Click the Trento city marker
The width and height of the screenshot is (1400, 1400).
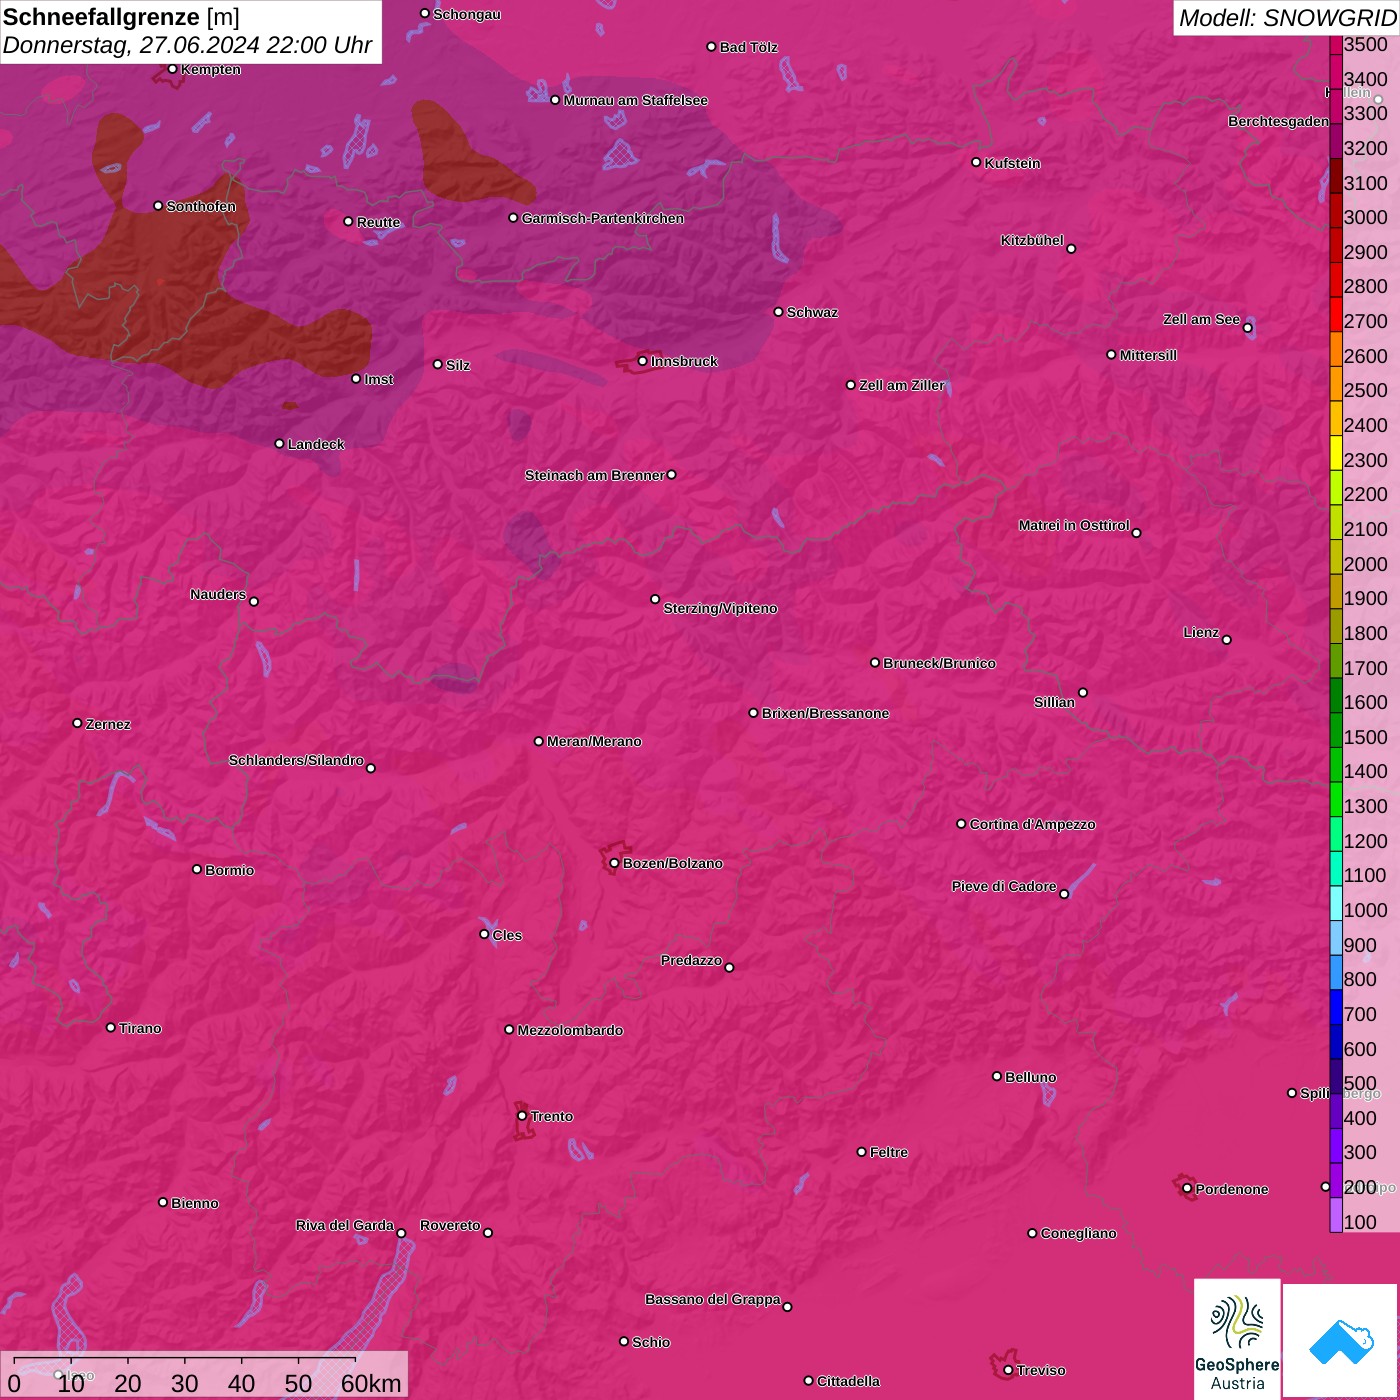click(x=522, y=1116)
